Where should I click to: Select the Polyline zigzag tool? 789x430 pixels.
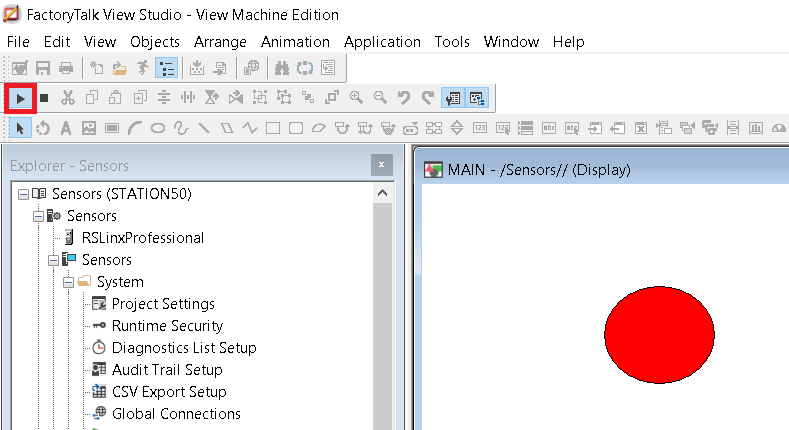coord(250,129)
